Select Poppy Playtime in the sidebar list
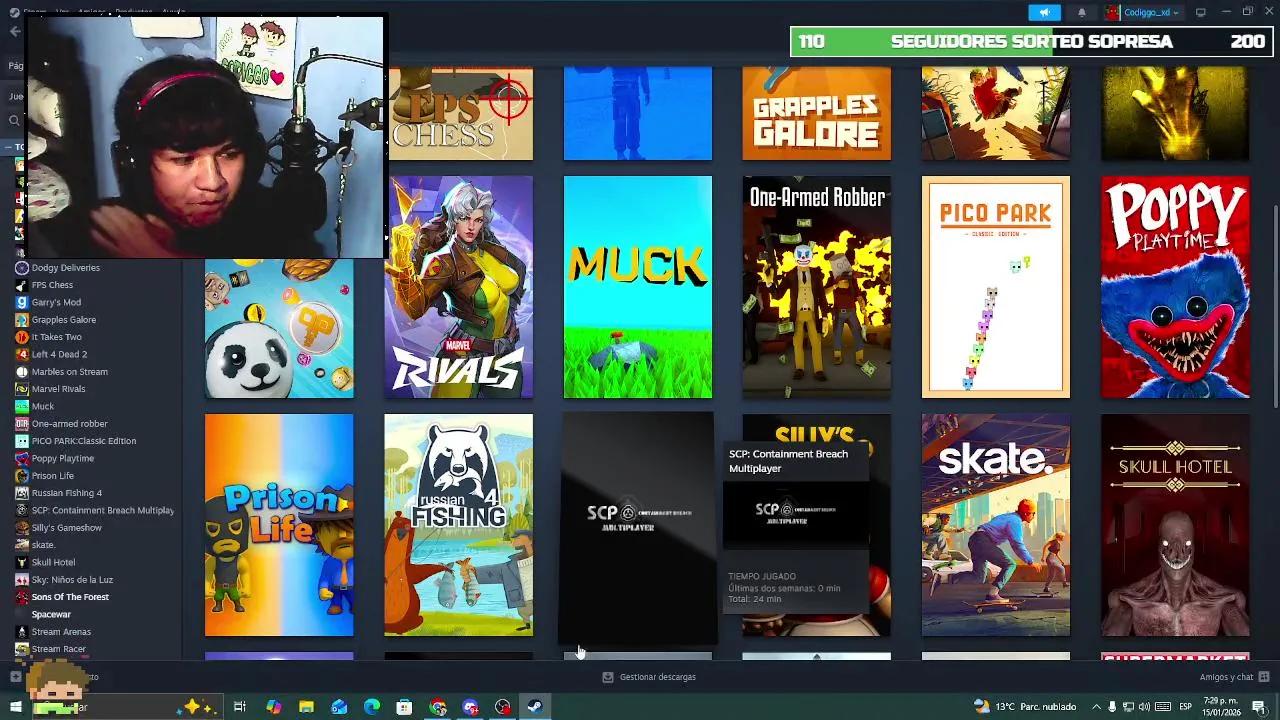 pyautogui.click(x=63, y=458)
